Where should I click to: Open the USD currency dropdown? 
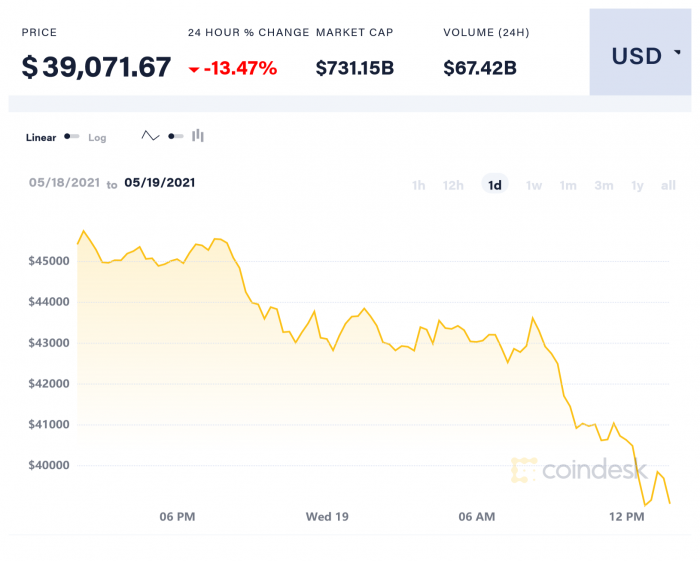[x=639, y=56]
